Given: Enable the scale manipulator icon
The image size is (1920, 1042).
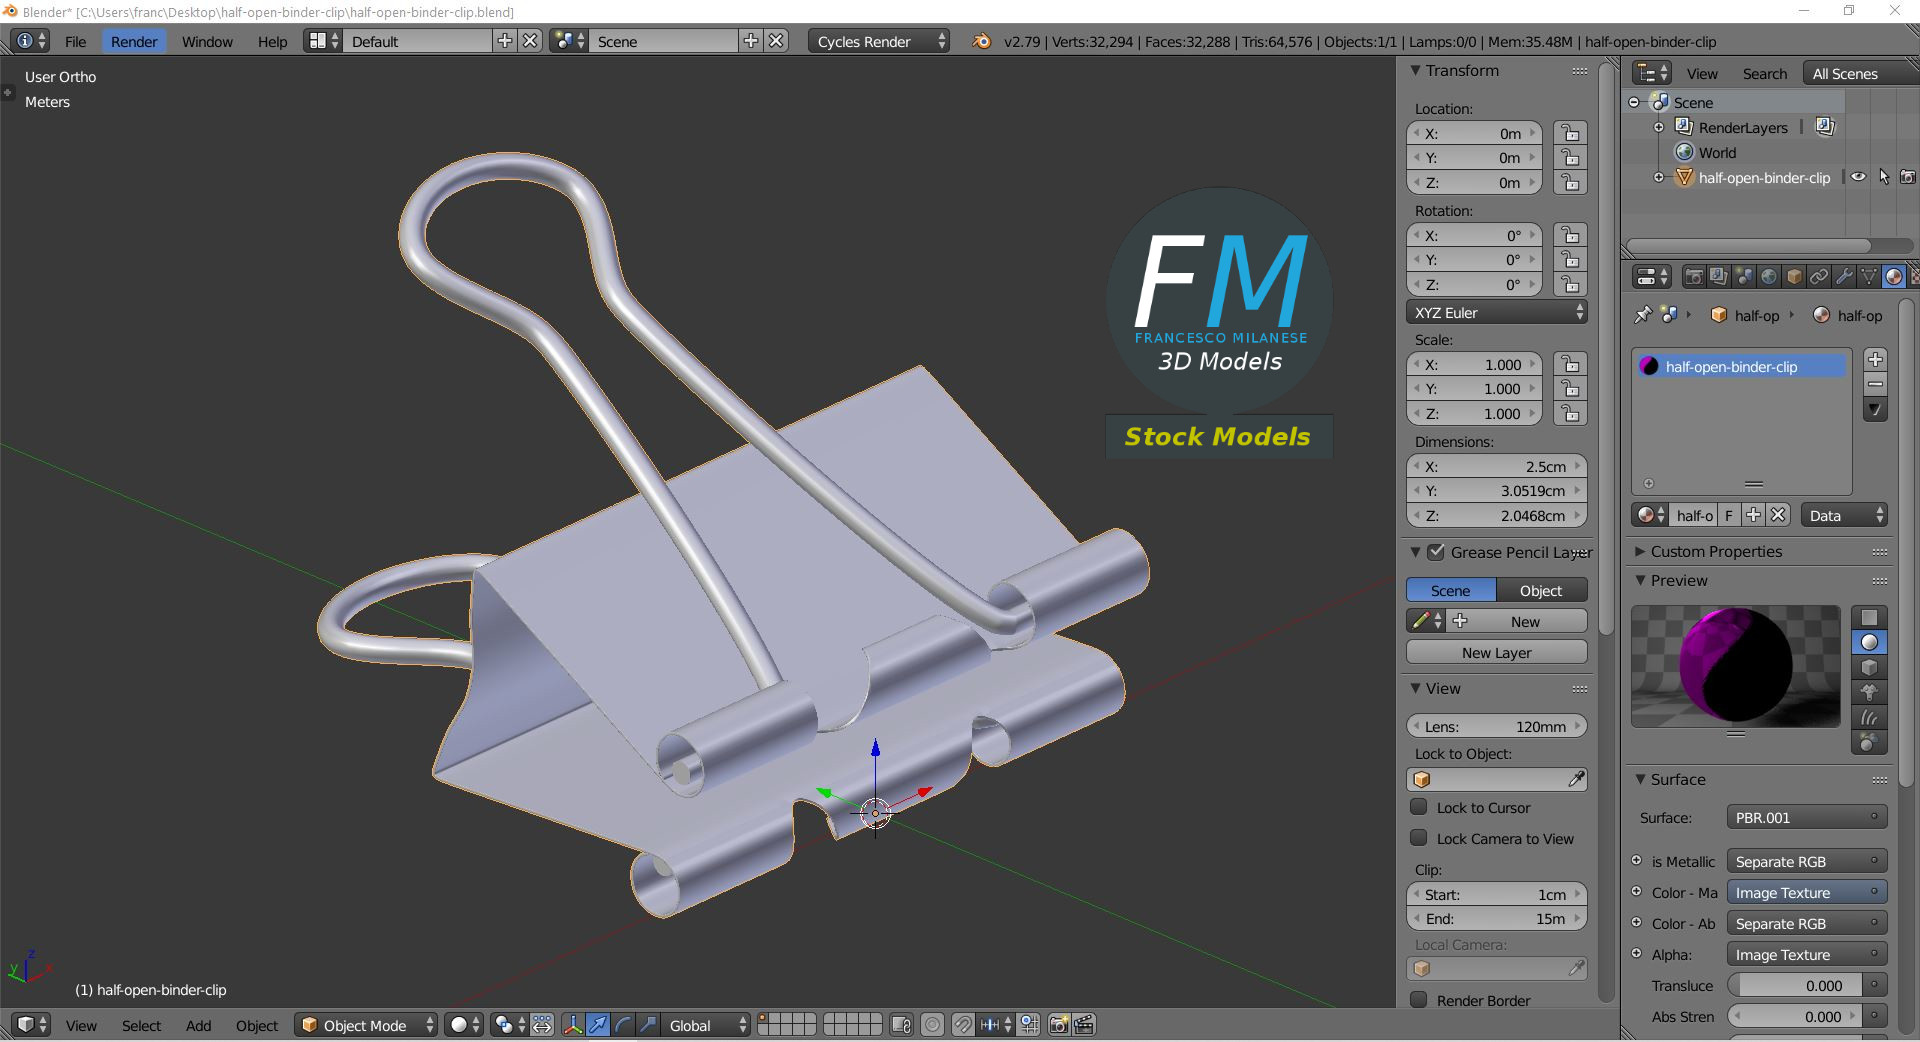Looking at the screenshot, I should [648, 1025].
